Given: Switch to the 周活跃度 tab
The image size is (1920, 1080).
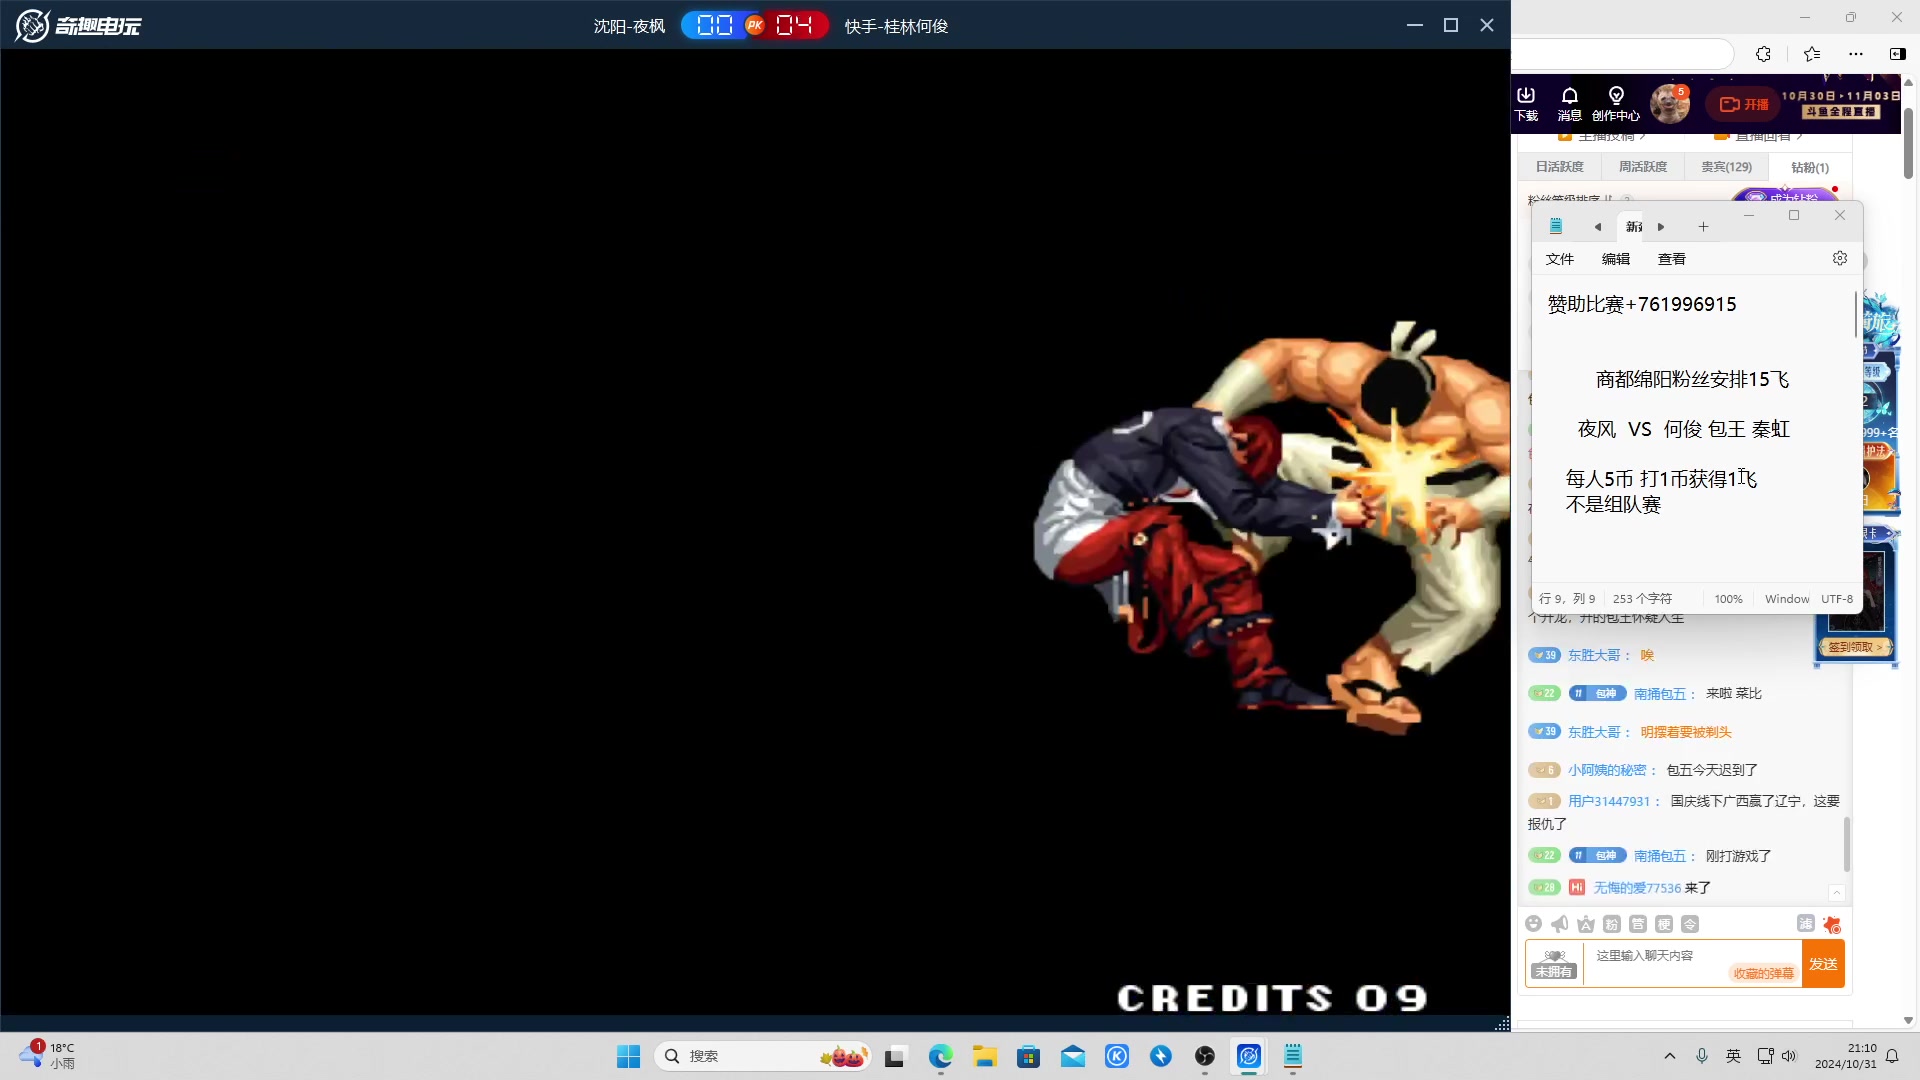Looking at the screenshot, I should [1643, 167].
